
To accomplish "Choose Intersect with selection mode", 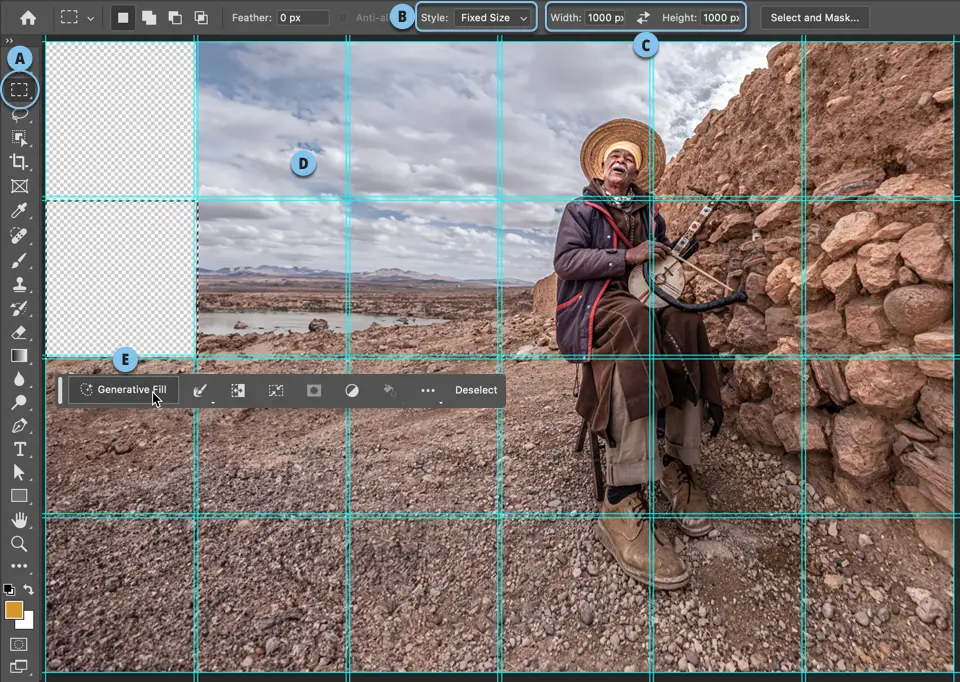I will (x=201, y=18).
